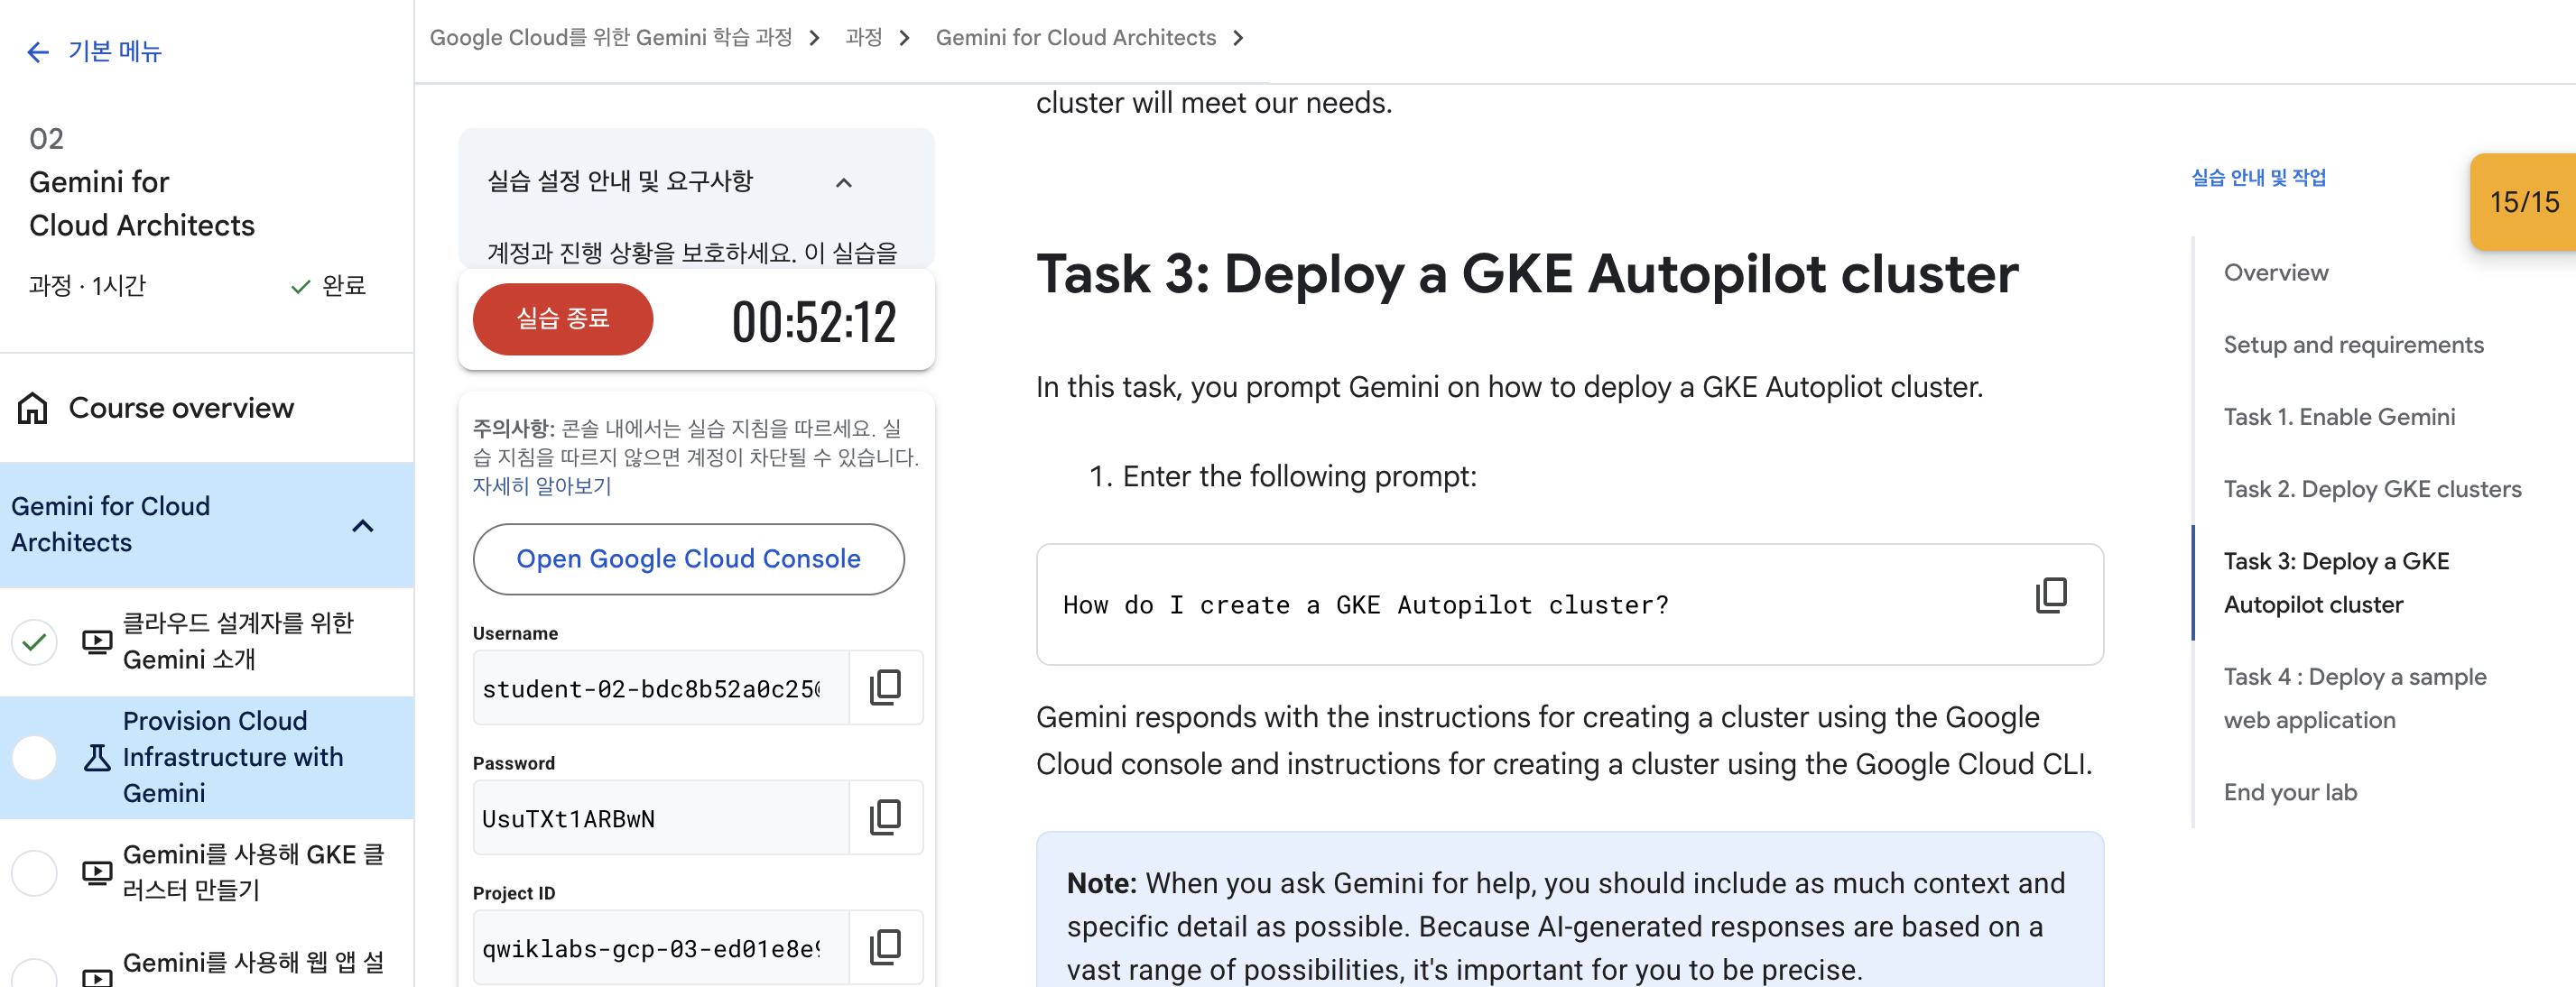Copy the Username with its copy icon

tap(885, 688)
